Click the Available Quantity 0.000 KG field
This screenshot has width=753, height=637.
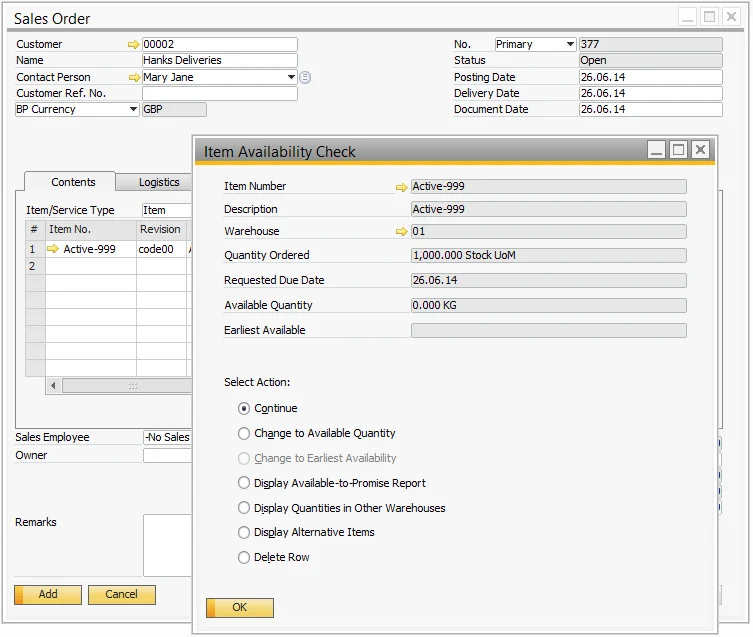point(549,306)
